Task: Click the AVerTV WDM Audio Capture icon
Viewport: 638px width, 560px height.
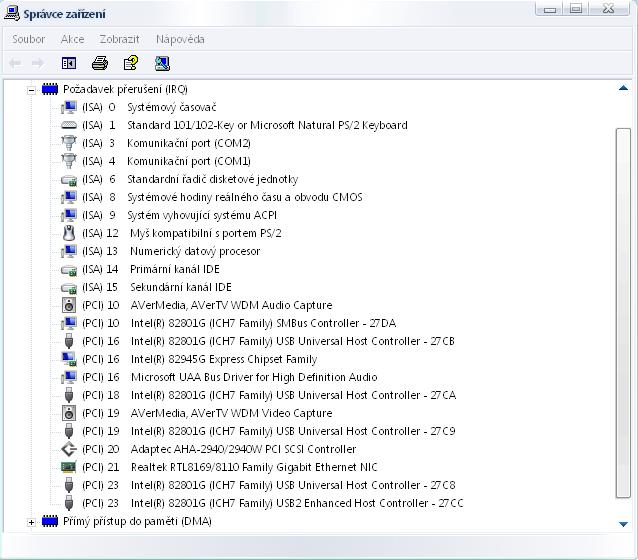Action: (x=69, y=305)
